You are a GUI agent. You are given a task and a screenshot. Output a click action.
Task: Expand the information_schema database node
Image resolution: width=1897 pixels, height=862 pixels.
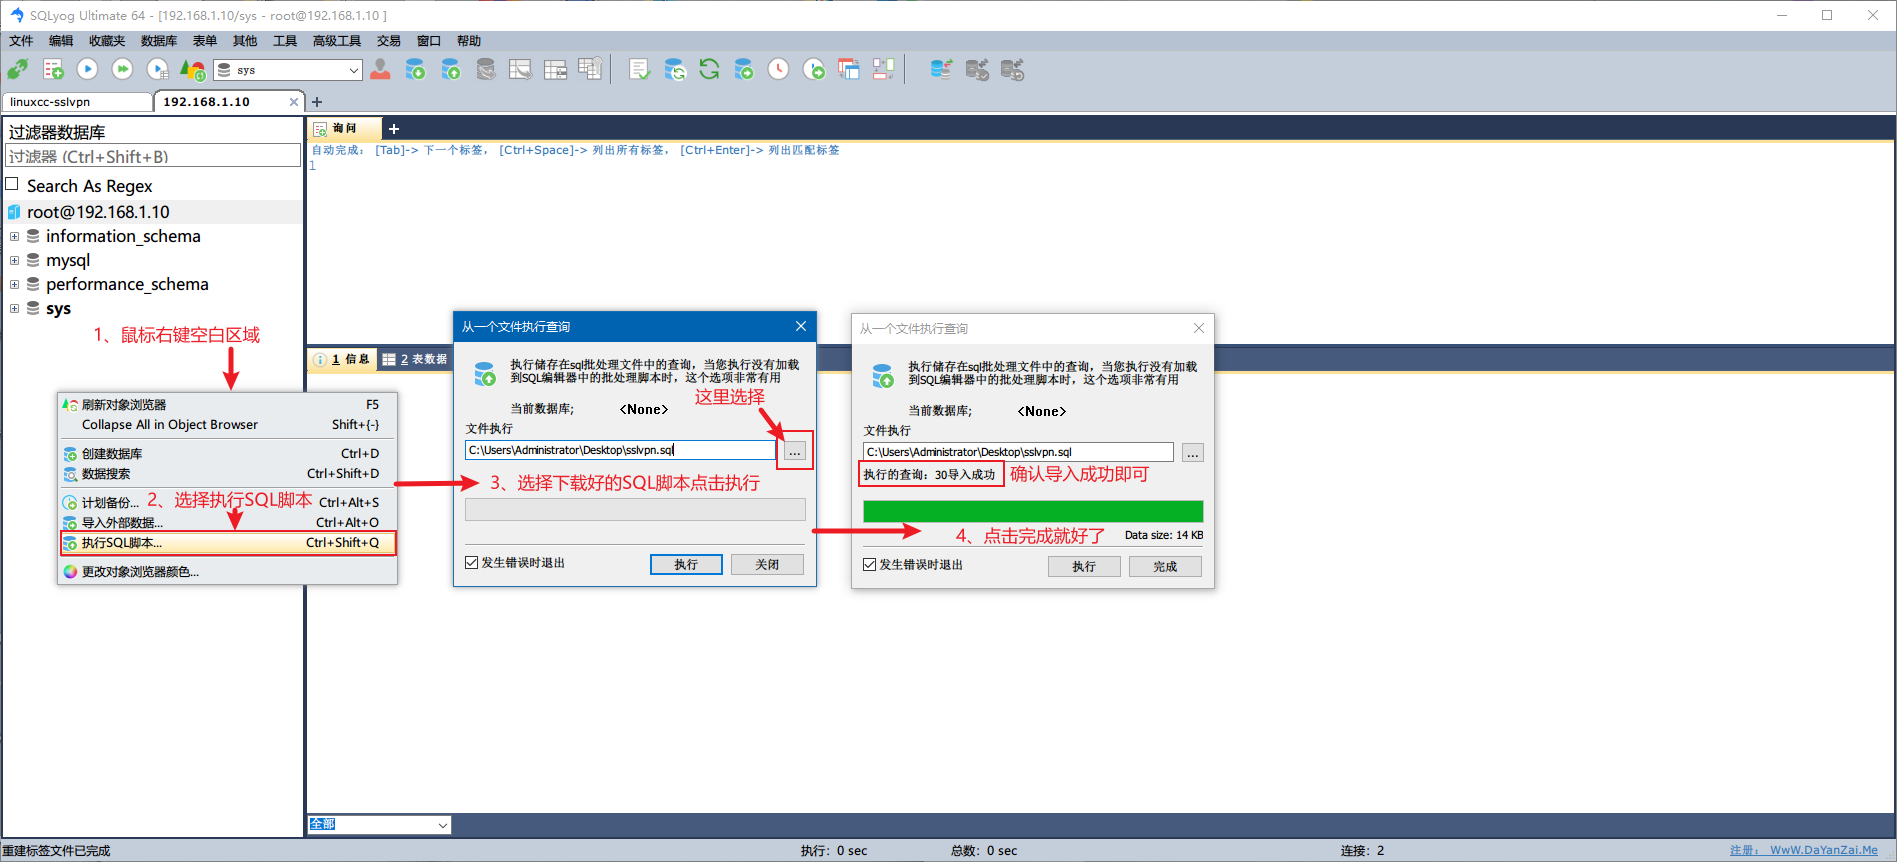(x=14, y=237)
